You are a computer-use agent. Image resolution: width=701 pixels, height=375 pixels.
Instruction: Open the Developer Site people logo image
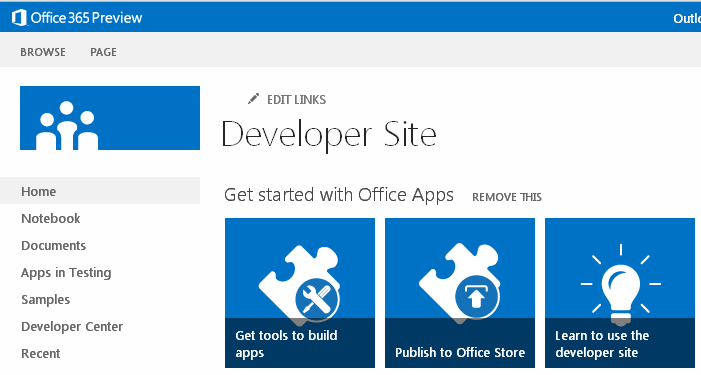110,118
